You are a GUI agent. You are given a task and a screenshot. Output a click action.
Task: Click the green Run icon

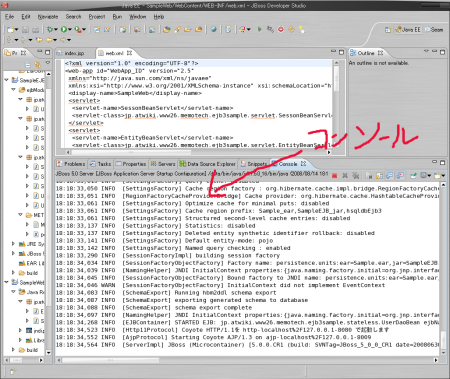tap(63, 29)
